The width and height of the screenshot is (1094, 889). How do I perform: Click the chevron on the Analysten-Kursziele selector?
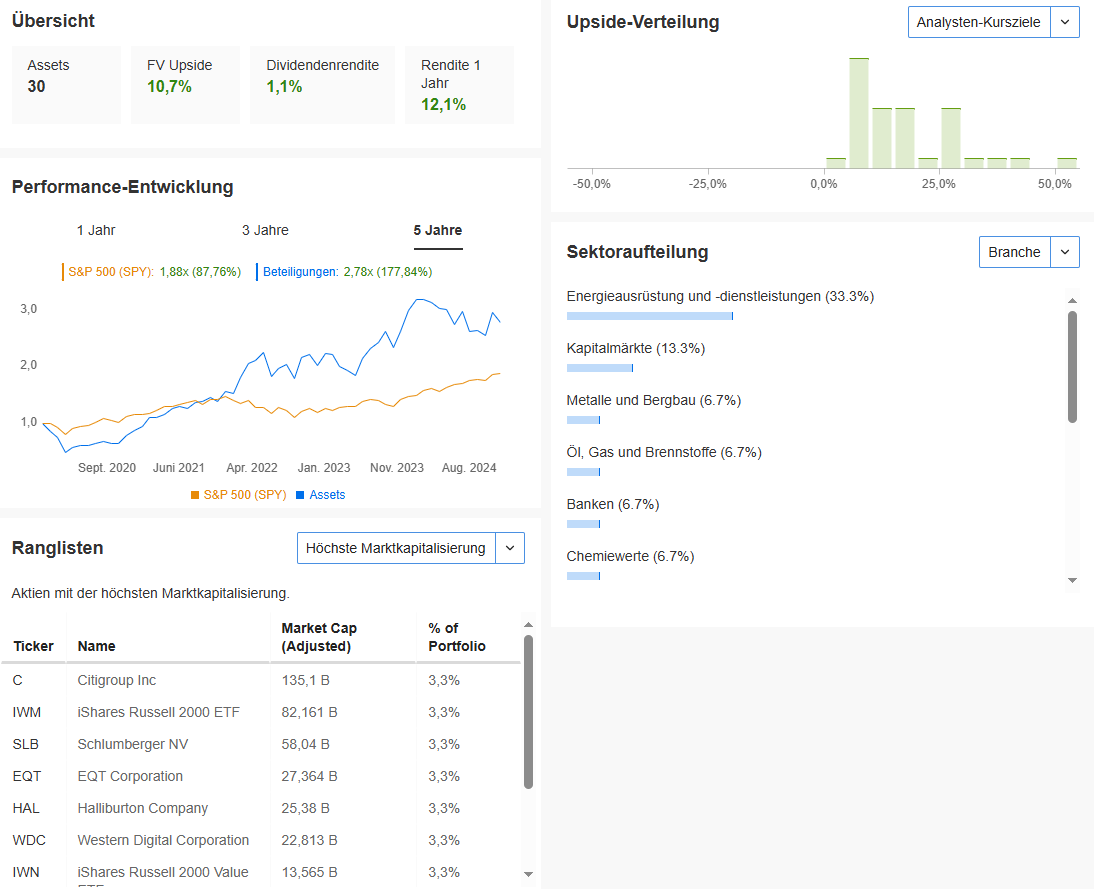click(x=1064, y=21)
